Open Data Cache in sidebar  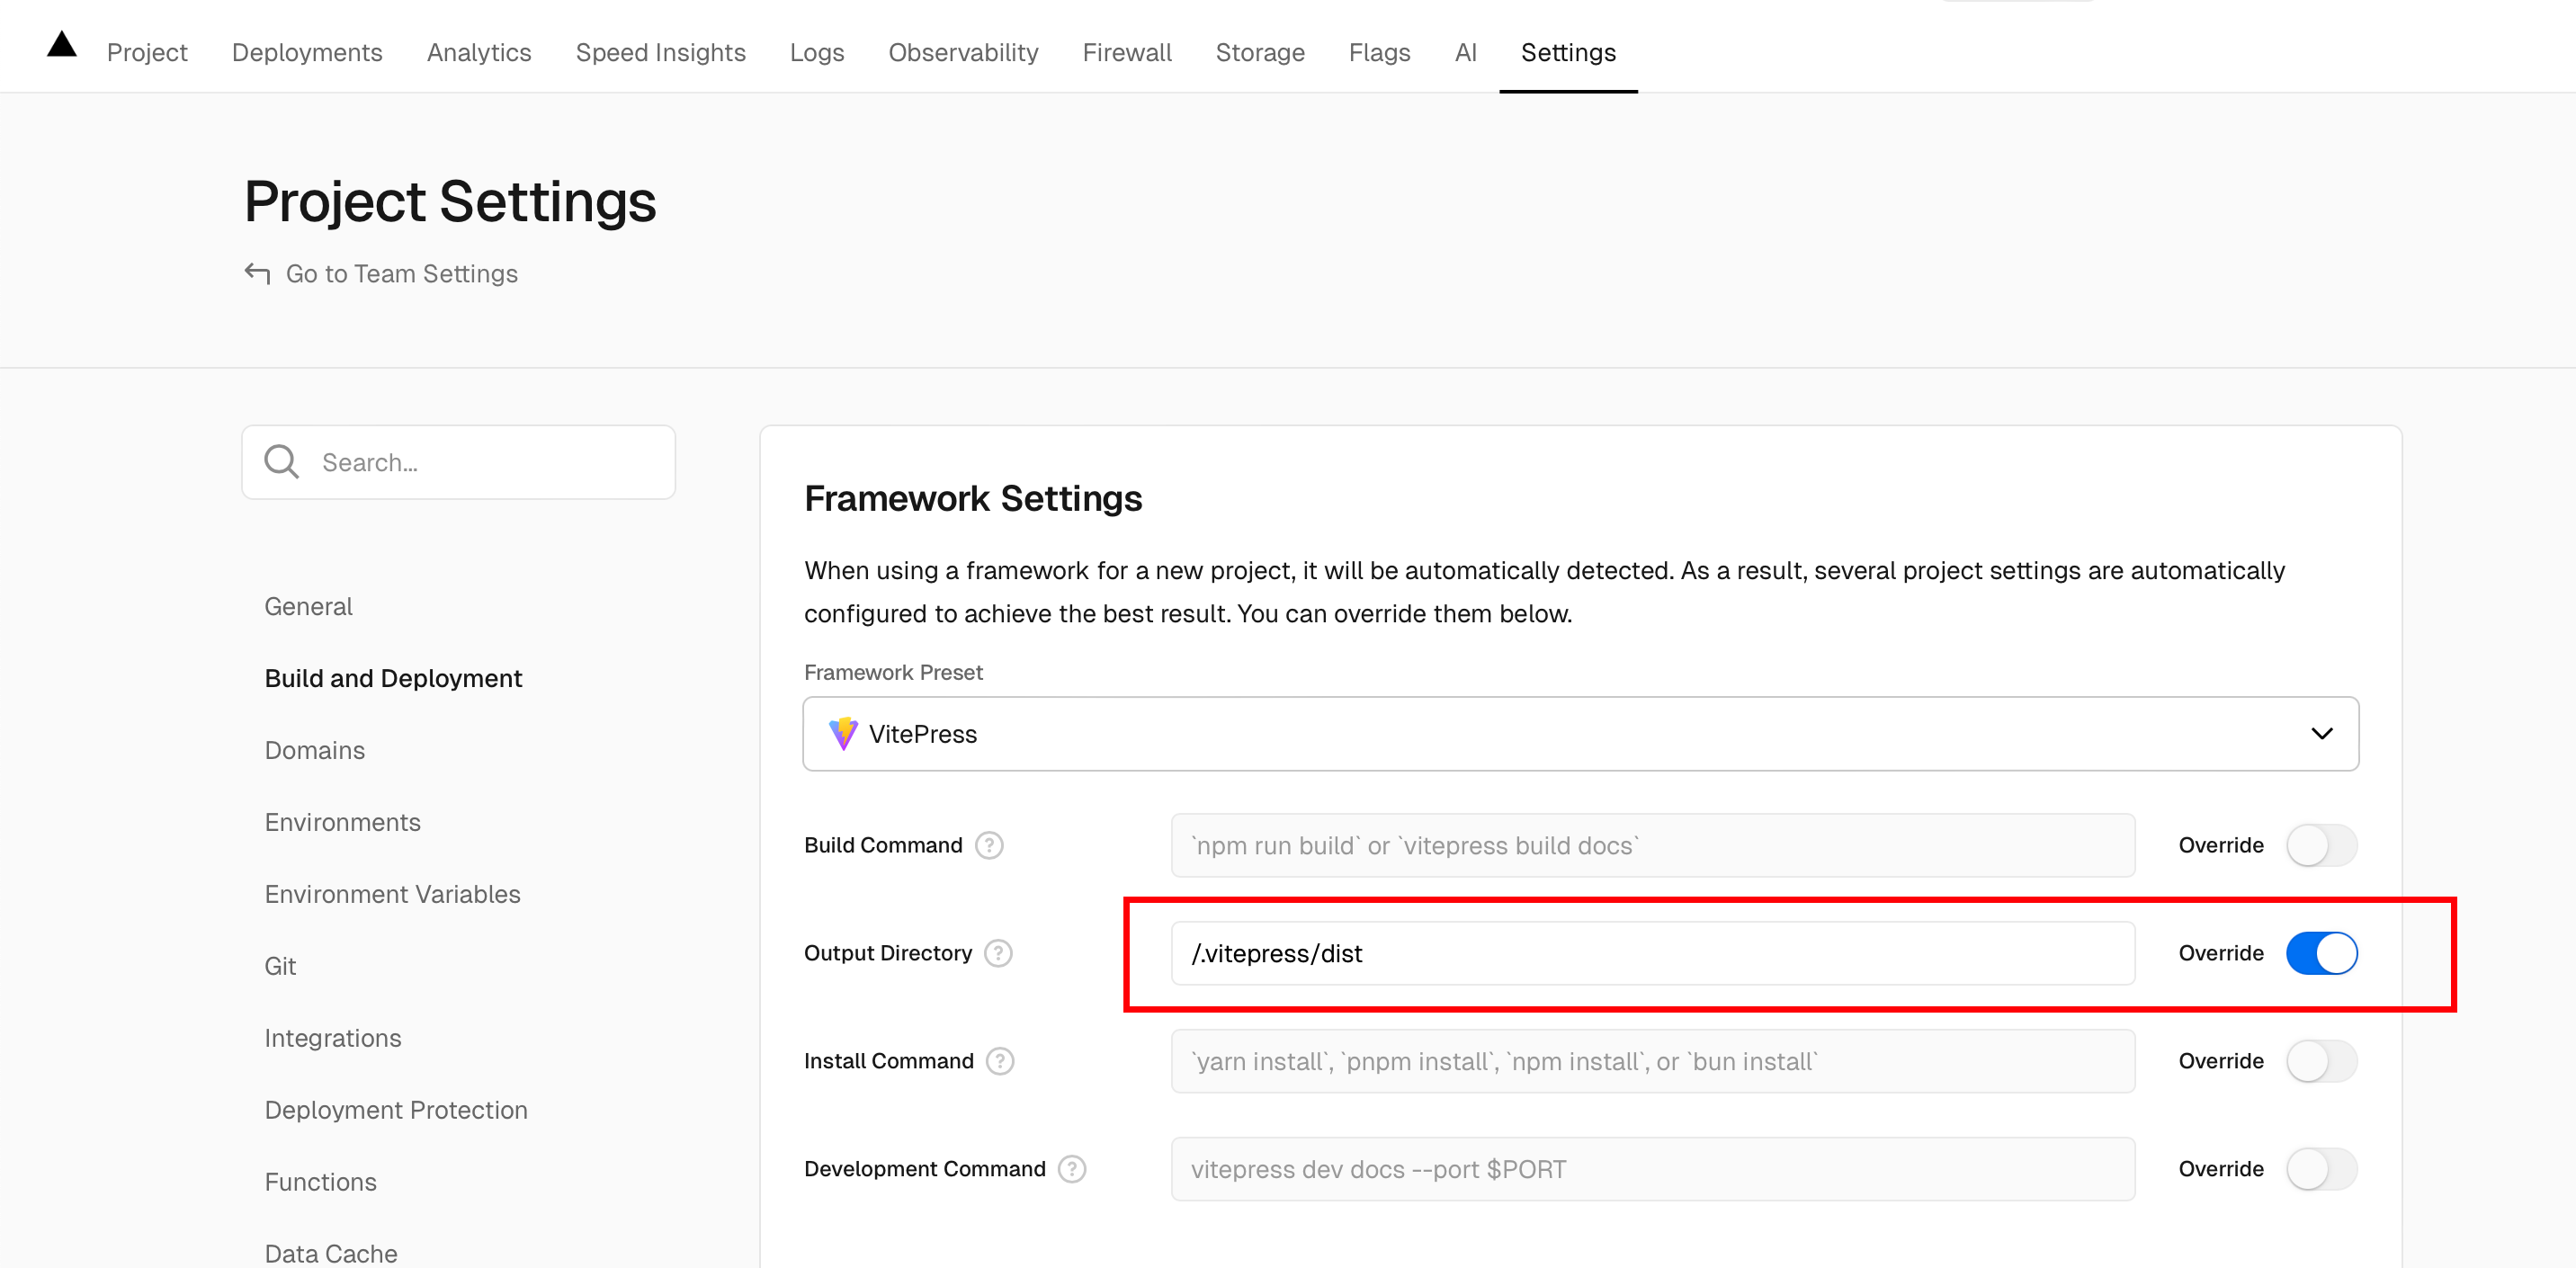point(330,1253)
